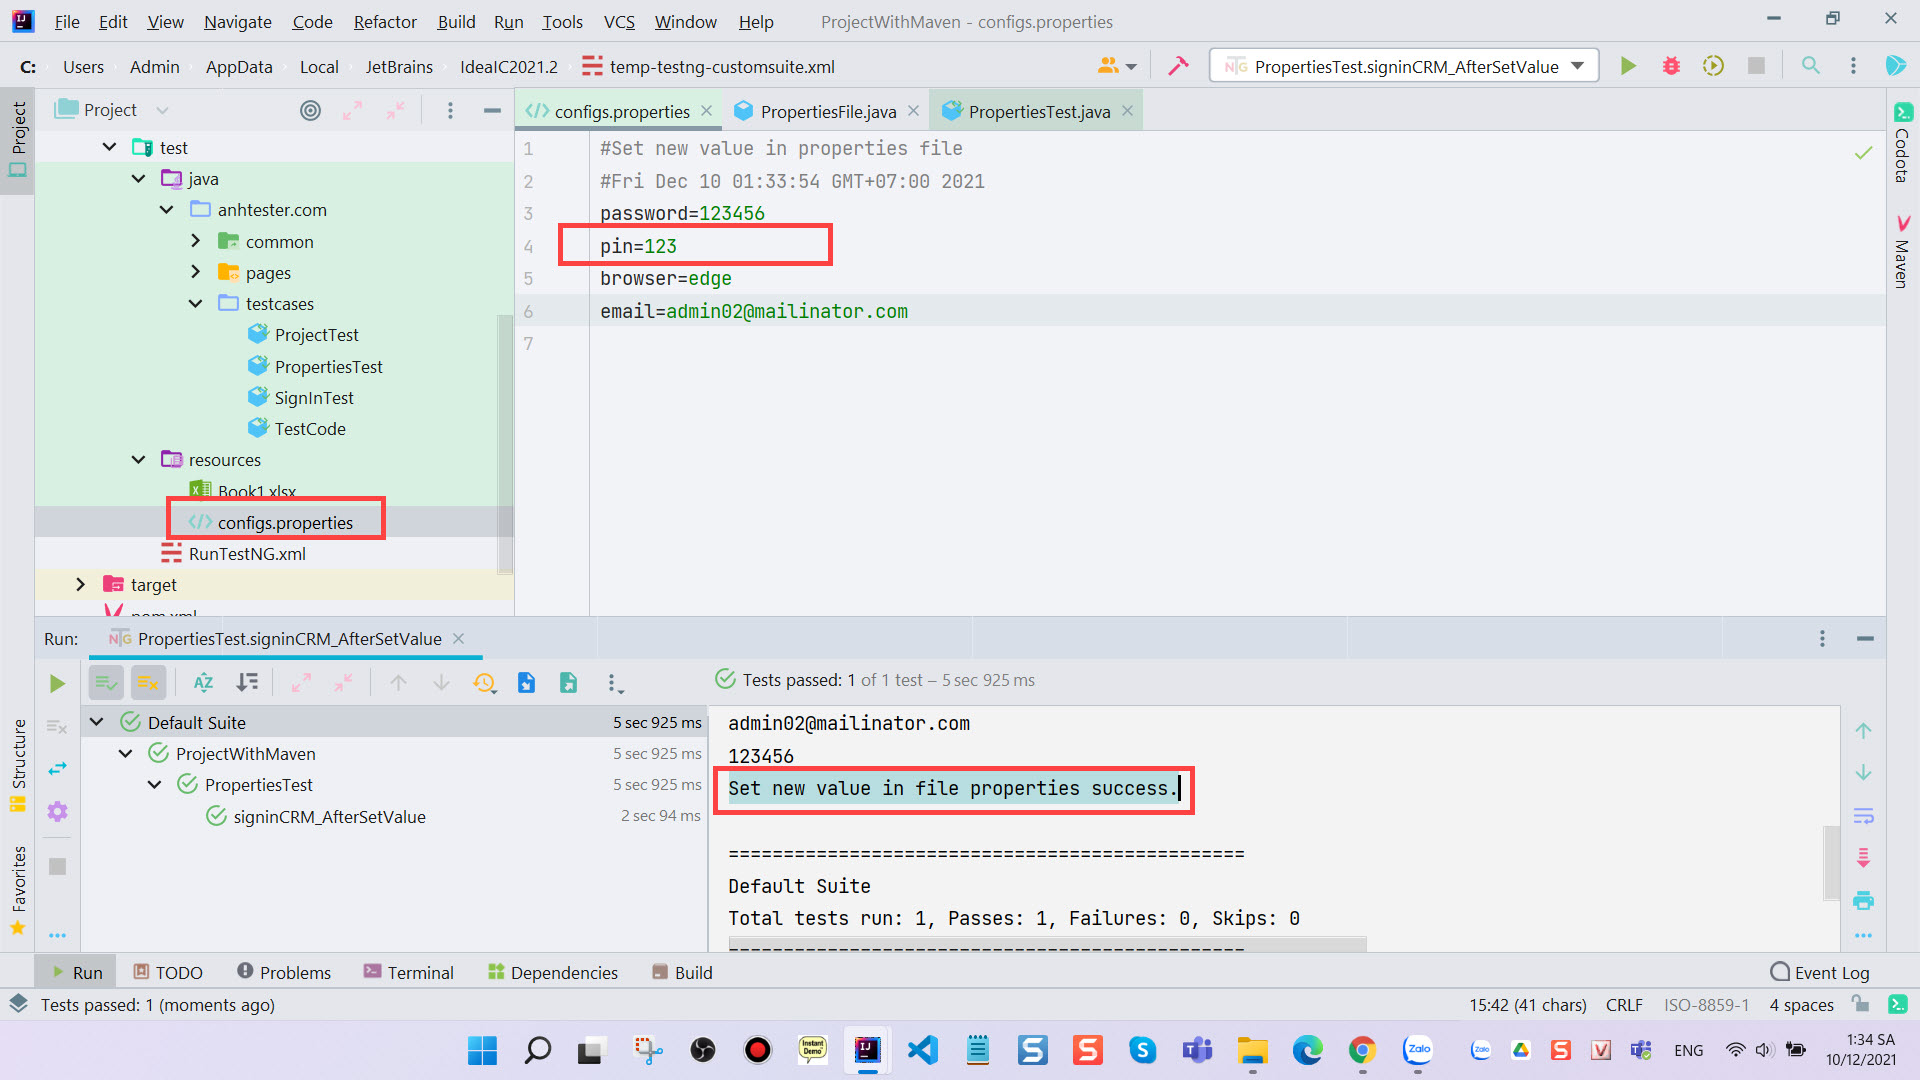The image size is (1920, 1080).
Task: Open the Navigate menu
Action: [x=237, y=21]
